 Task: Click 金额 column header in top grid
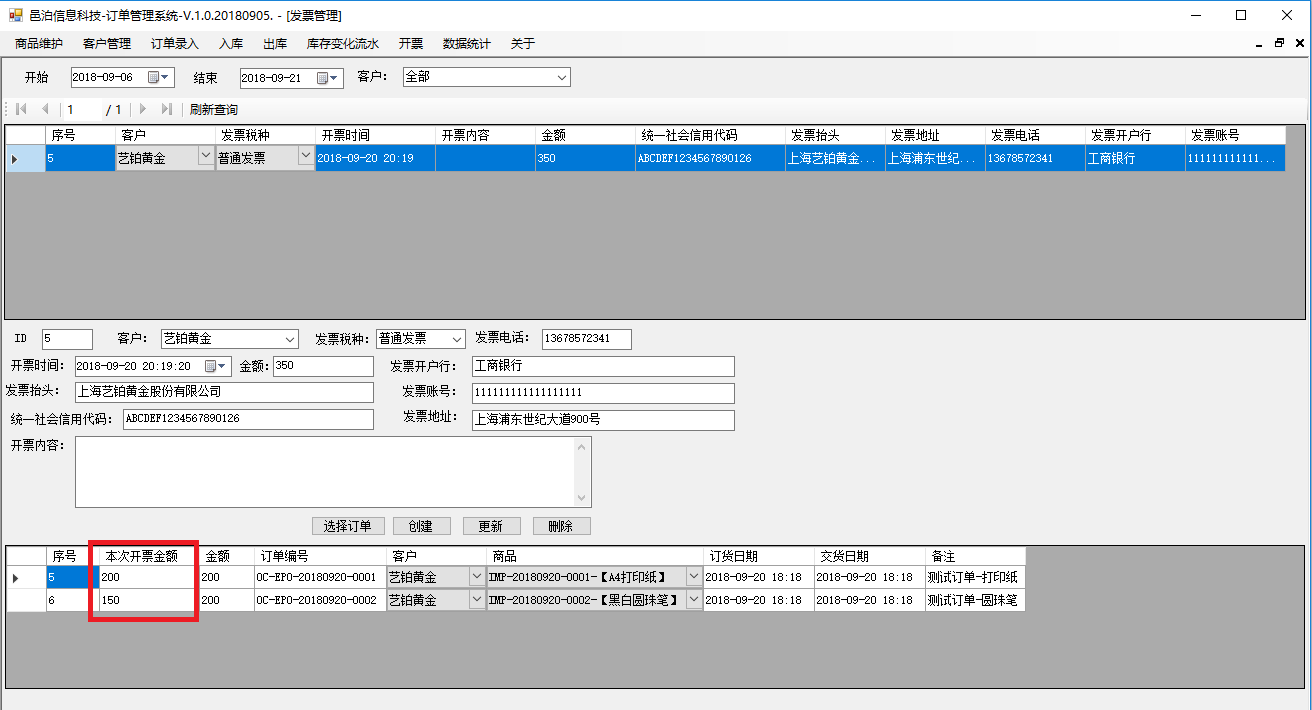pyautogui.click(x=585, y=135)
